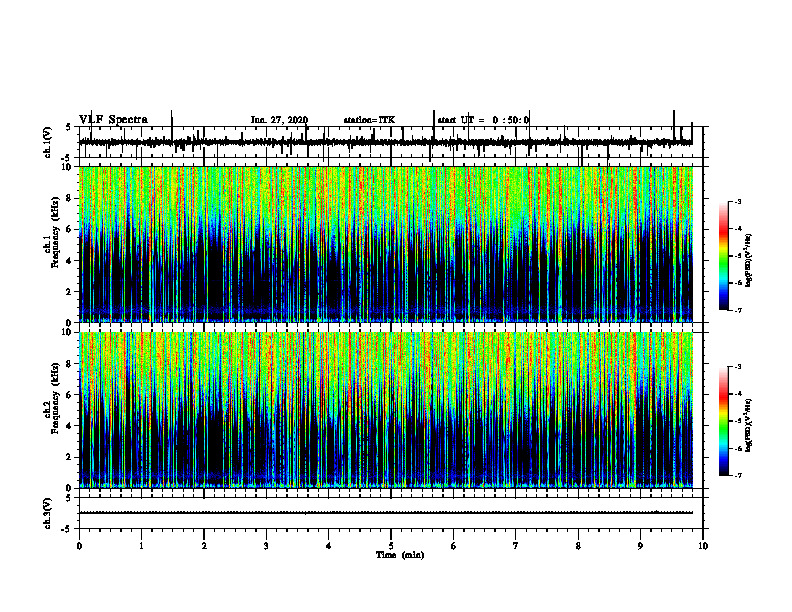This screenshot has width=792, height=612.
Task: Click the ch.1 spectrogram color scale bar
Action: 724,255
